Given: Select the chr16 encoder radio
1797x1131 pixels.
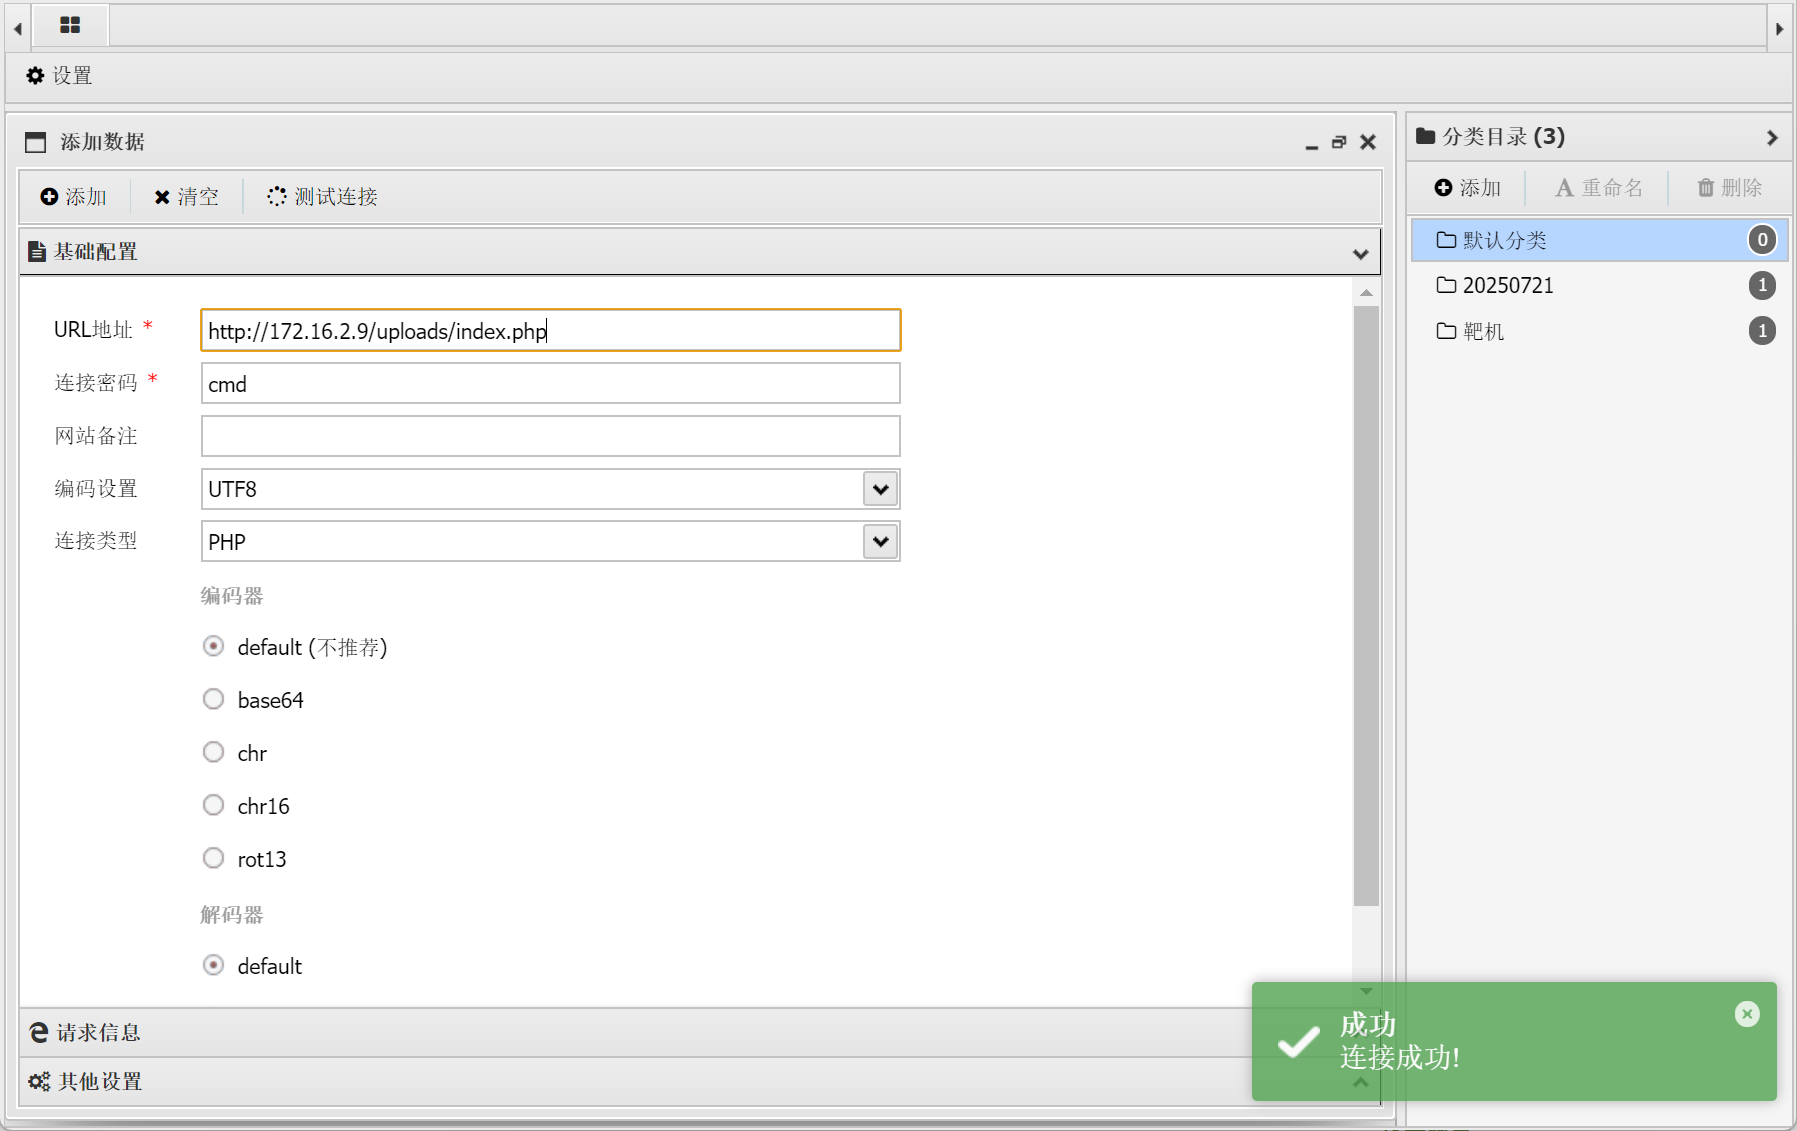Looking at the screenshot, I should (213, 806).
